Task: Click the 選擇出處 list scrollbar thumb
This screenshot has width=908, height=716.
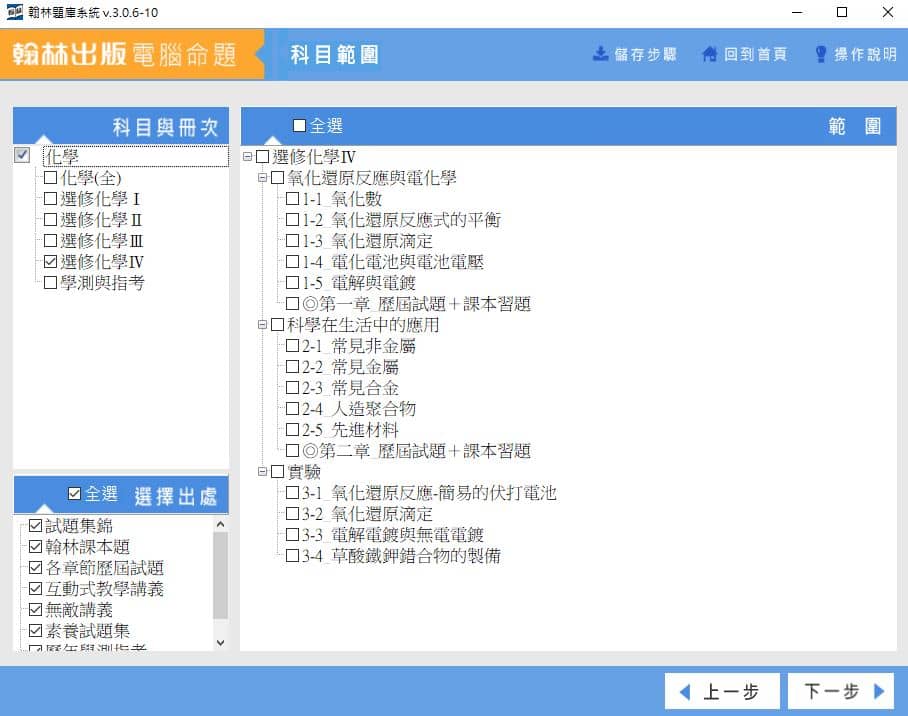Action: tap(220, 576)
